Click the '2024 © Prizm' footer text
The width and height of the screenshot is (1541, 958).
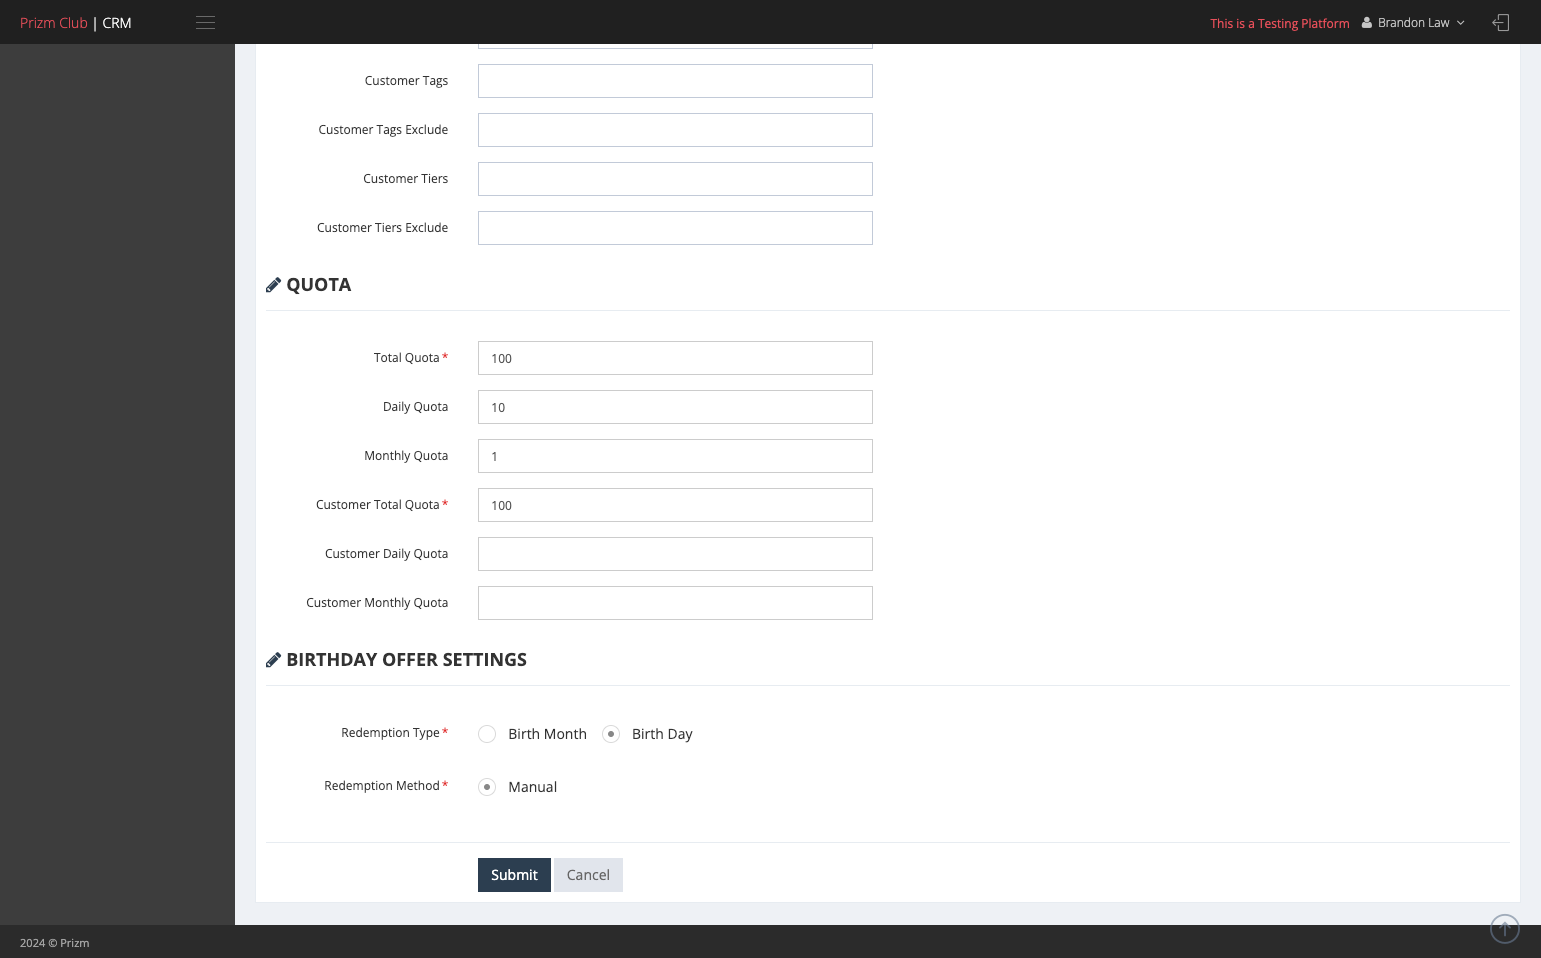(x=55, y=943)
